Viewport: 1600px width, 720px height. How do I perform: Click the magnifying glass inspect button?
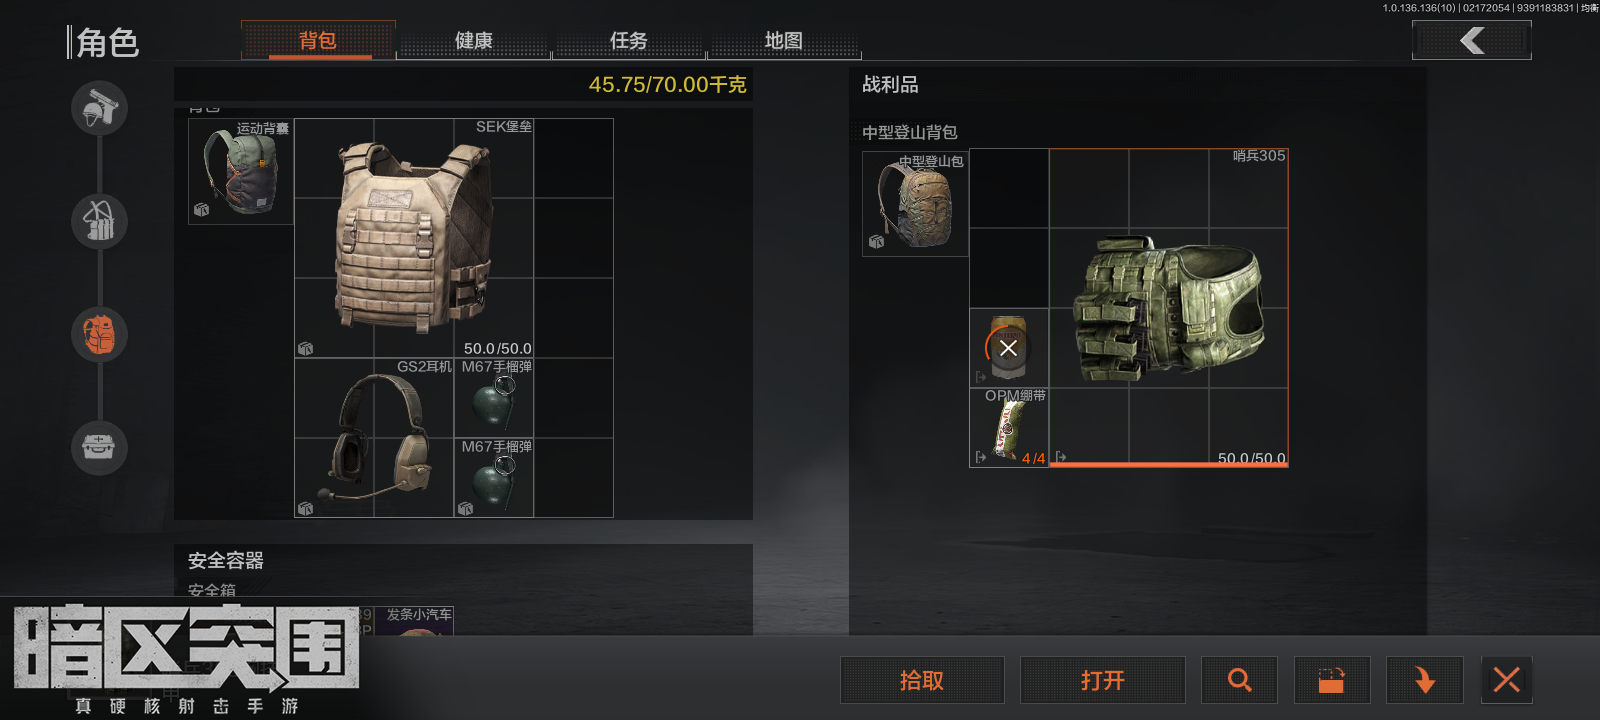1240,681
